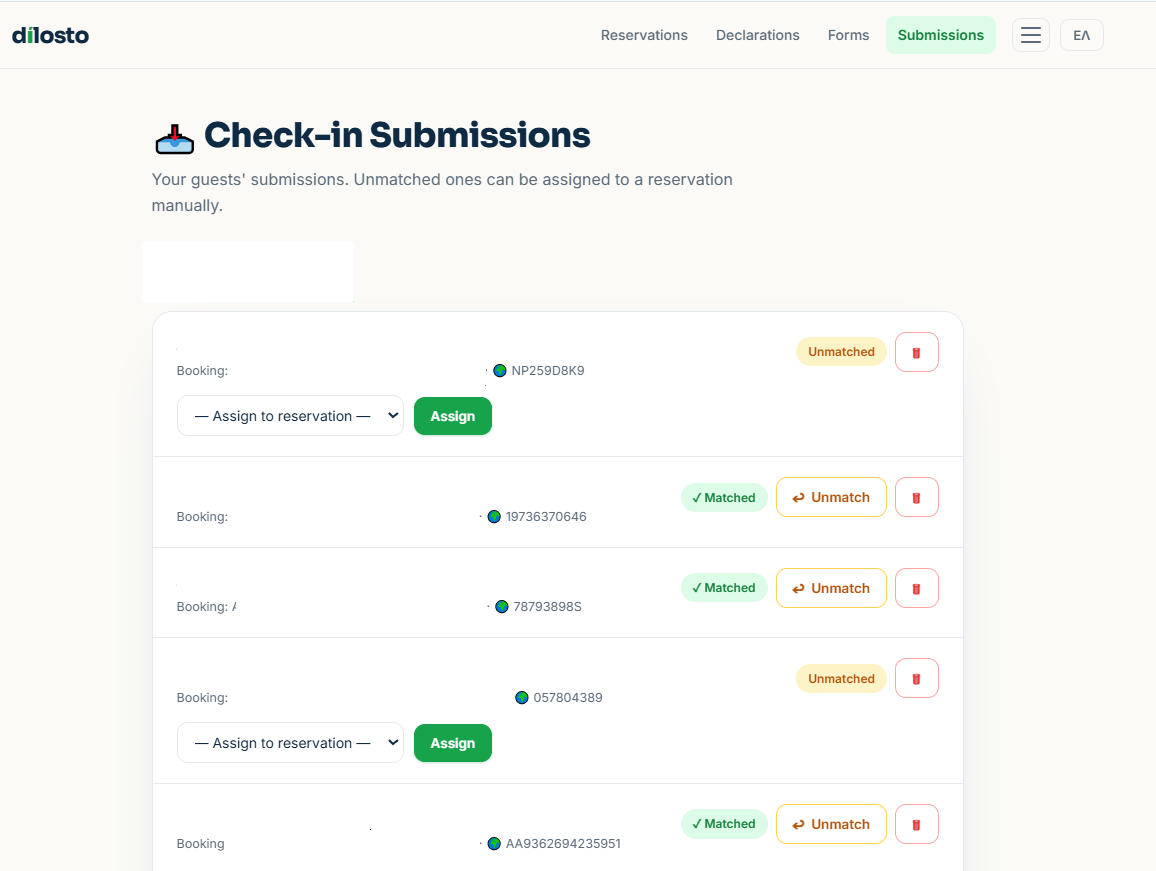Viewport: 1156px width, 871px height.
Task: Click globe icon beside AA9362694235951
Action: (x=494, y=843)
